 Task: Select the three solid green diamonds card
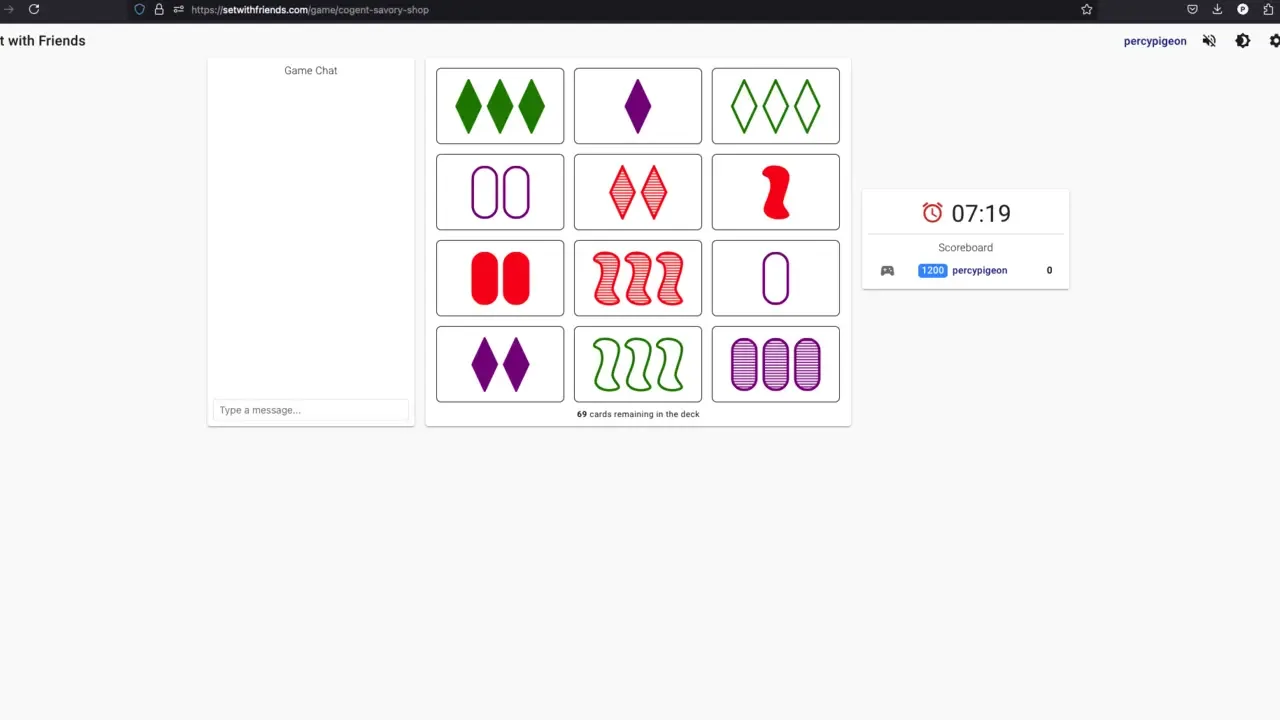pos(500,106)
